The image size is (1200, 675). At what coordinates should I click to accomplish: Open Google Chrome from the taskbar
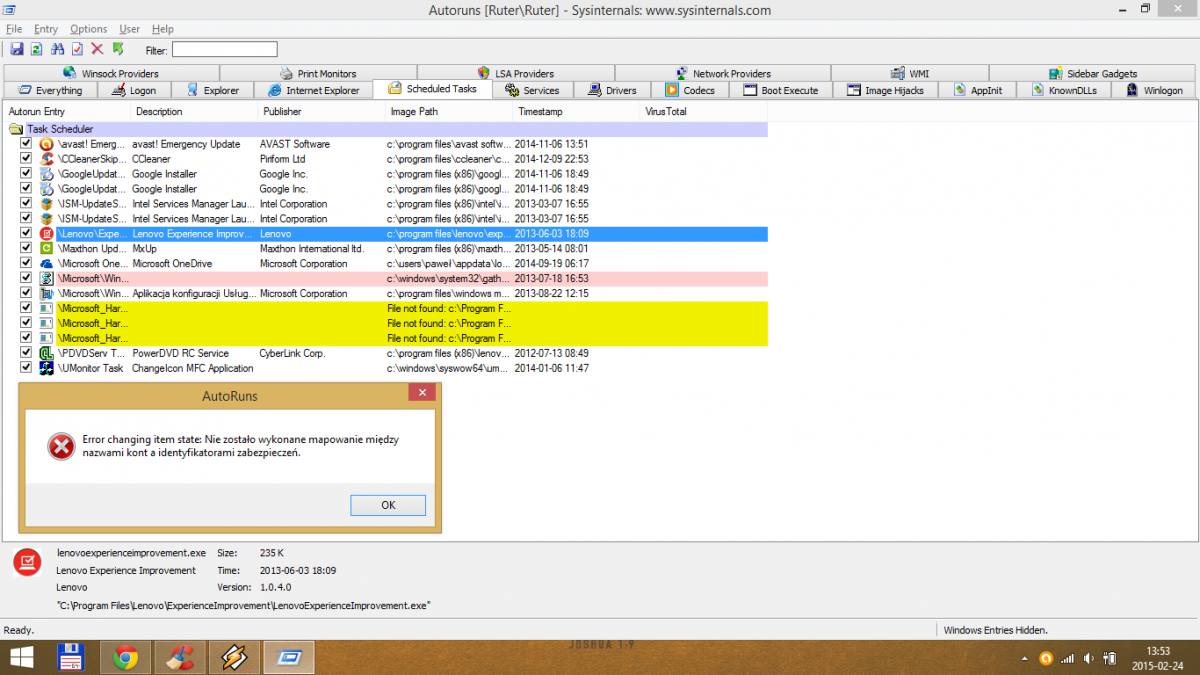pyautogui.click(x=125, y=657)
